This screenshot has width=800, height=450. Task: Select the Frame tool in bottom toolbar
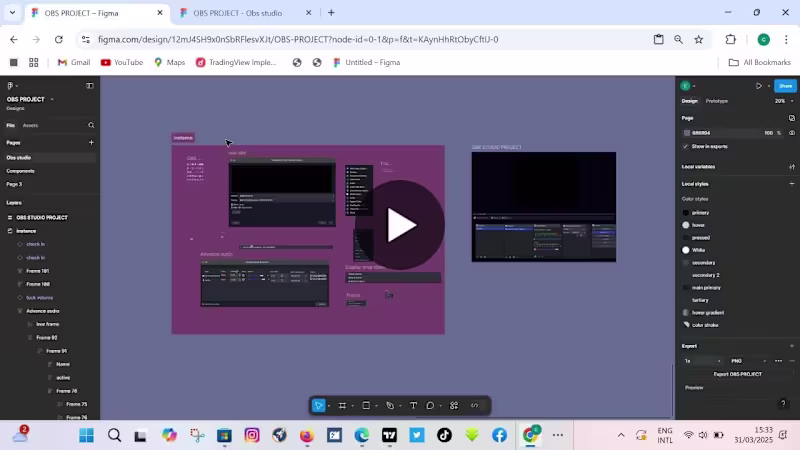[x=342, y=406]
